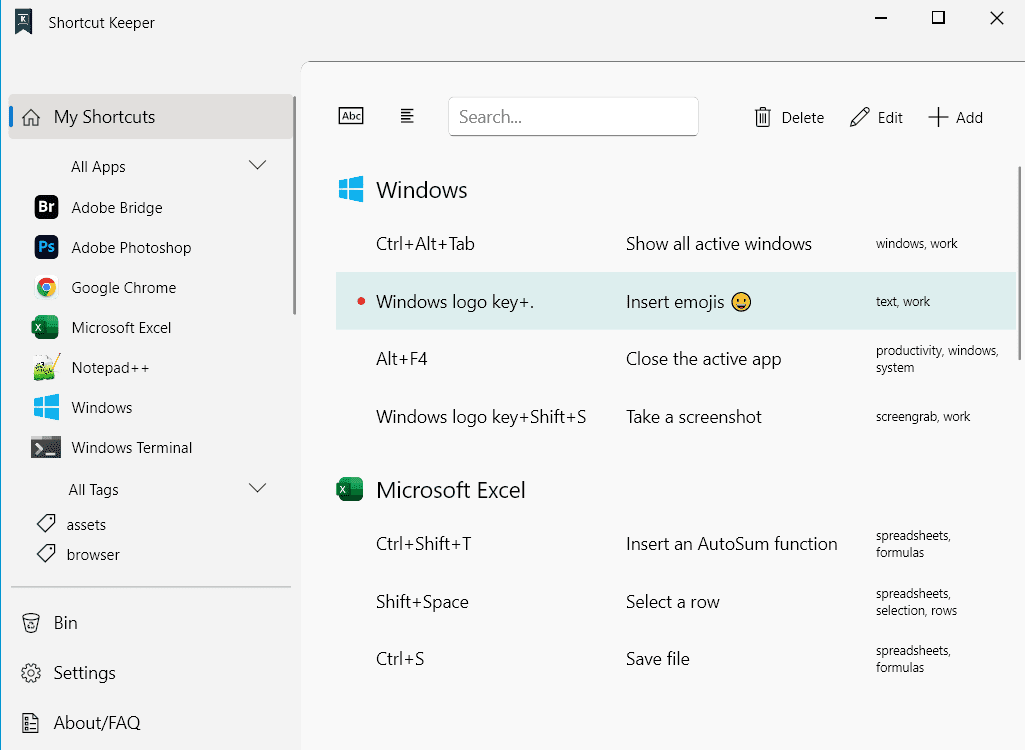Open Adobe Bridge shortcuts from the sidebar

pos(116,207)
